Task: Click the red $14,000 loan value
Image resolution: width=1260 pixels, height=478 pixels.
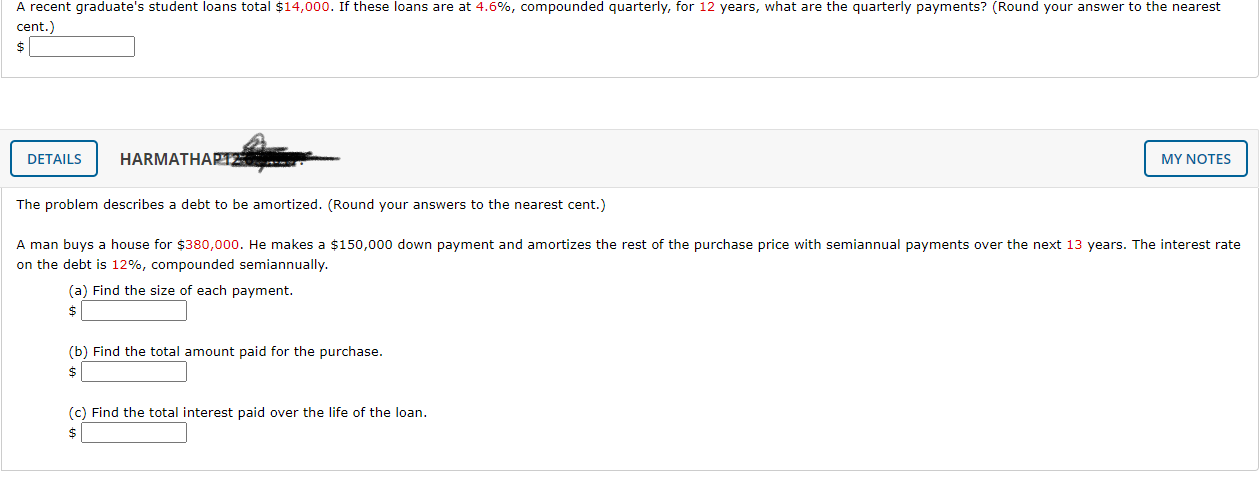Action: click(302, 7)
